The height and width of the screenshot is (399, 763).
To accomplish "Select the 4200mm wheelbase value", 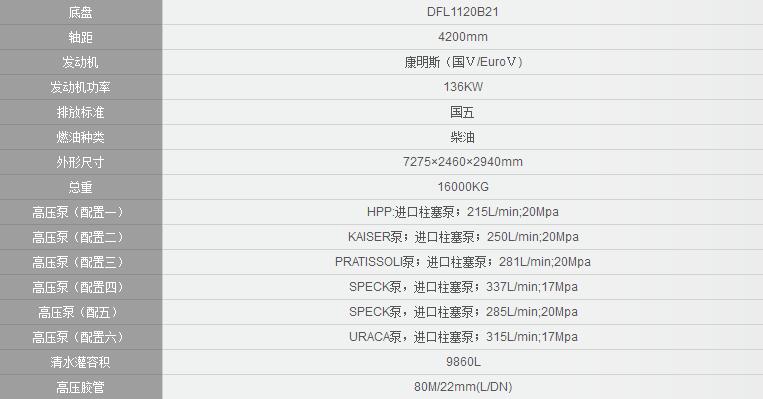I will (x=463, y=37).
